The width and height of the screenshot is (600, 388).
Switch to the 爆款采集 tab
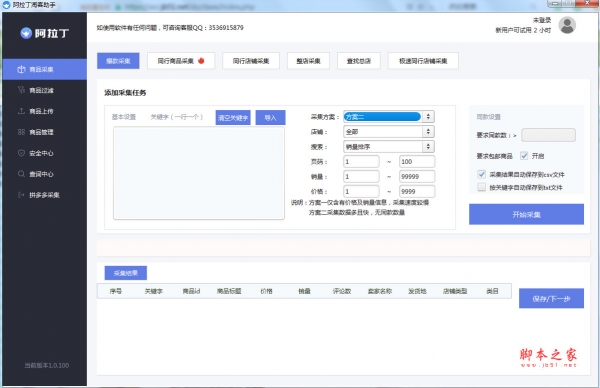pos(118,61)
